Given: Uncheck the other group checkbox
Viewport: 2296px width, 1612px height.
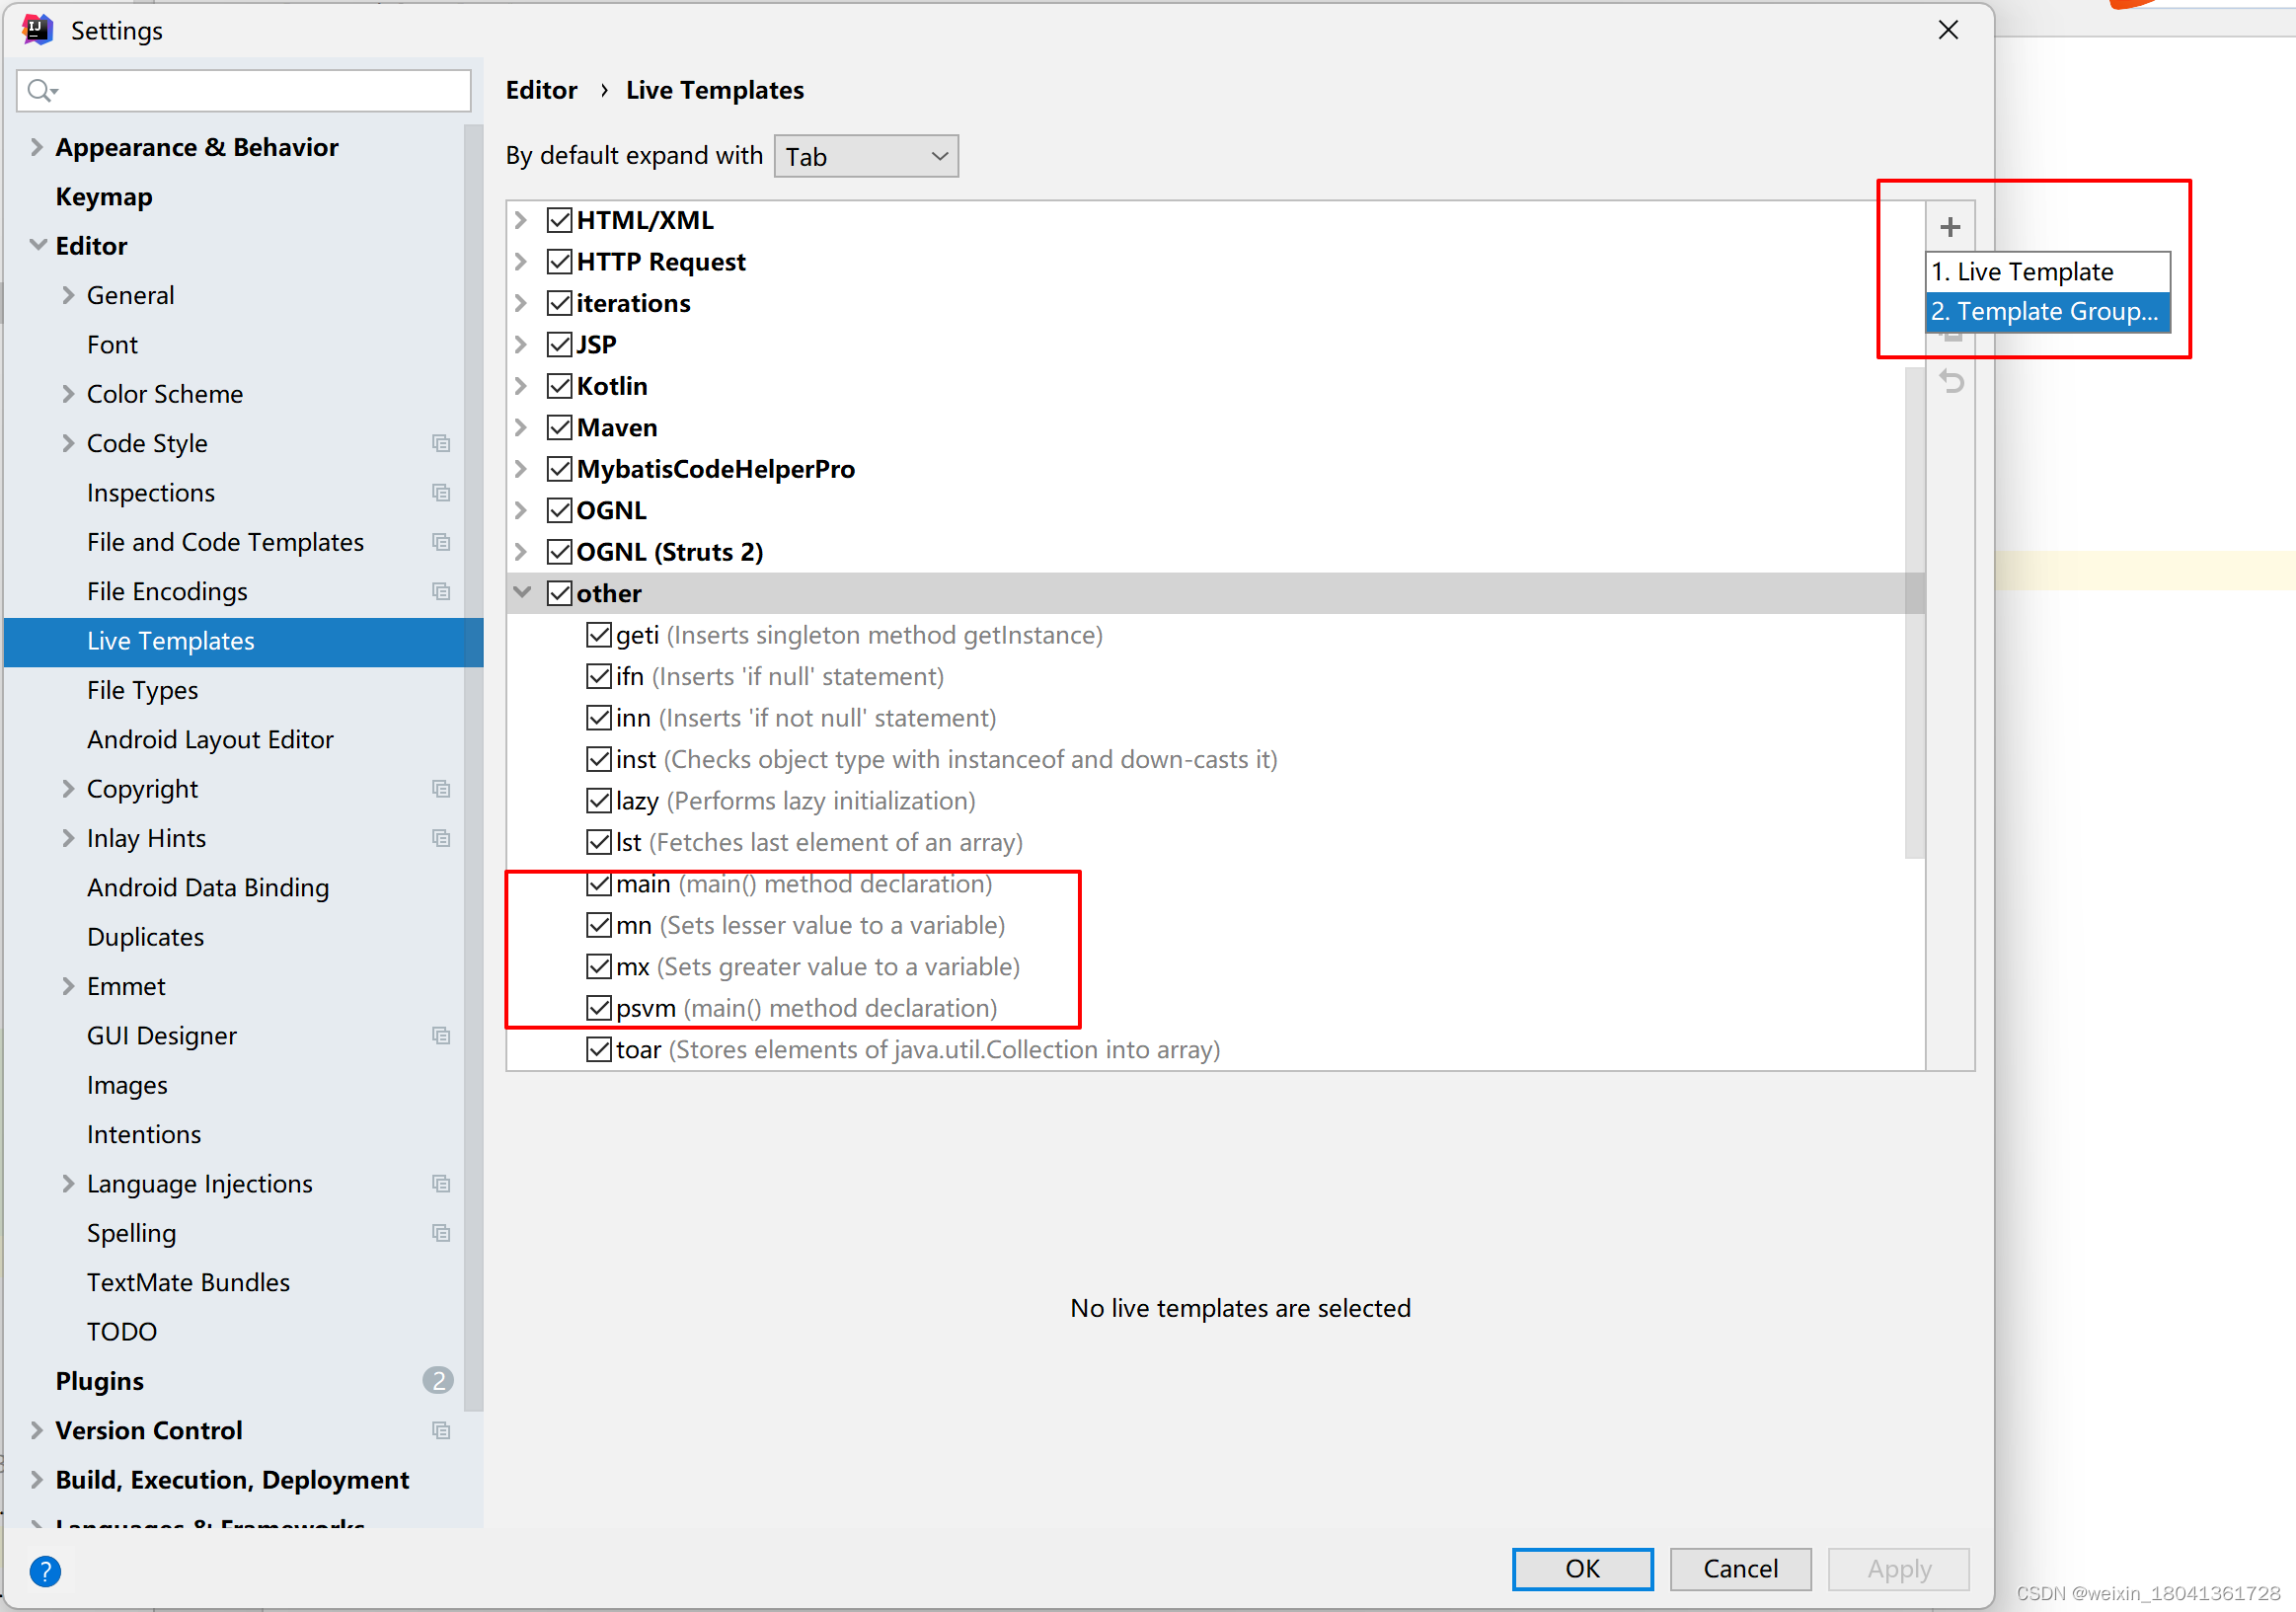Looking at the screenshot, I should click(x=559, y=593).
